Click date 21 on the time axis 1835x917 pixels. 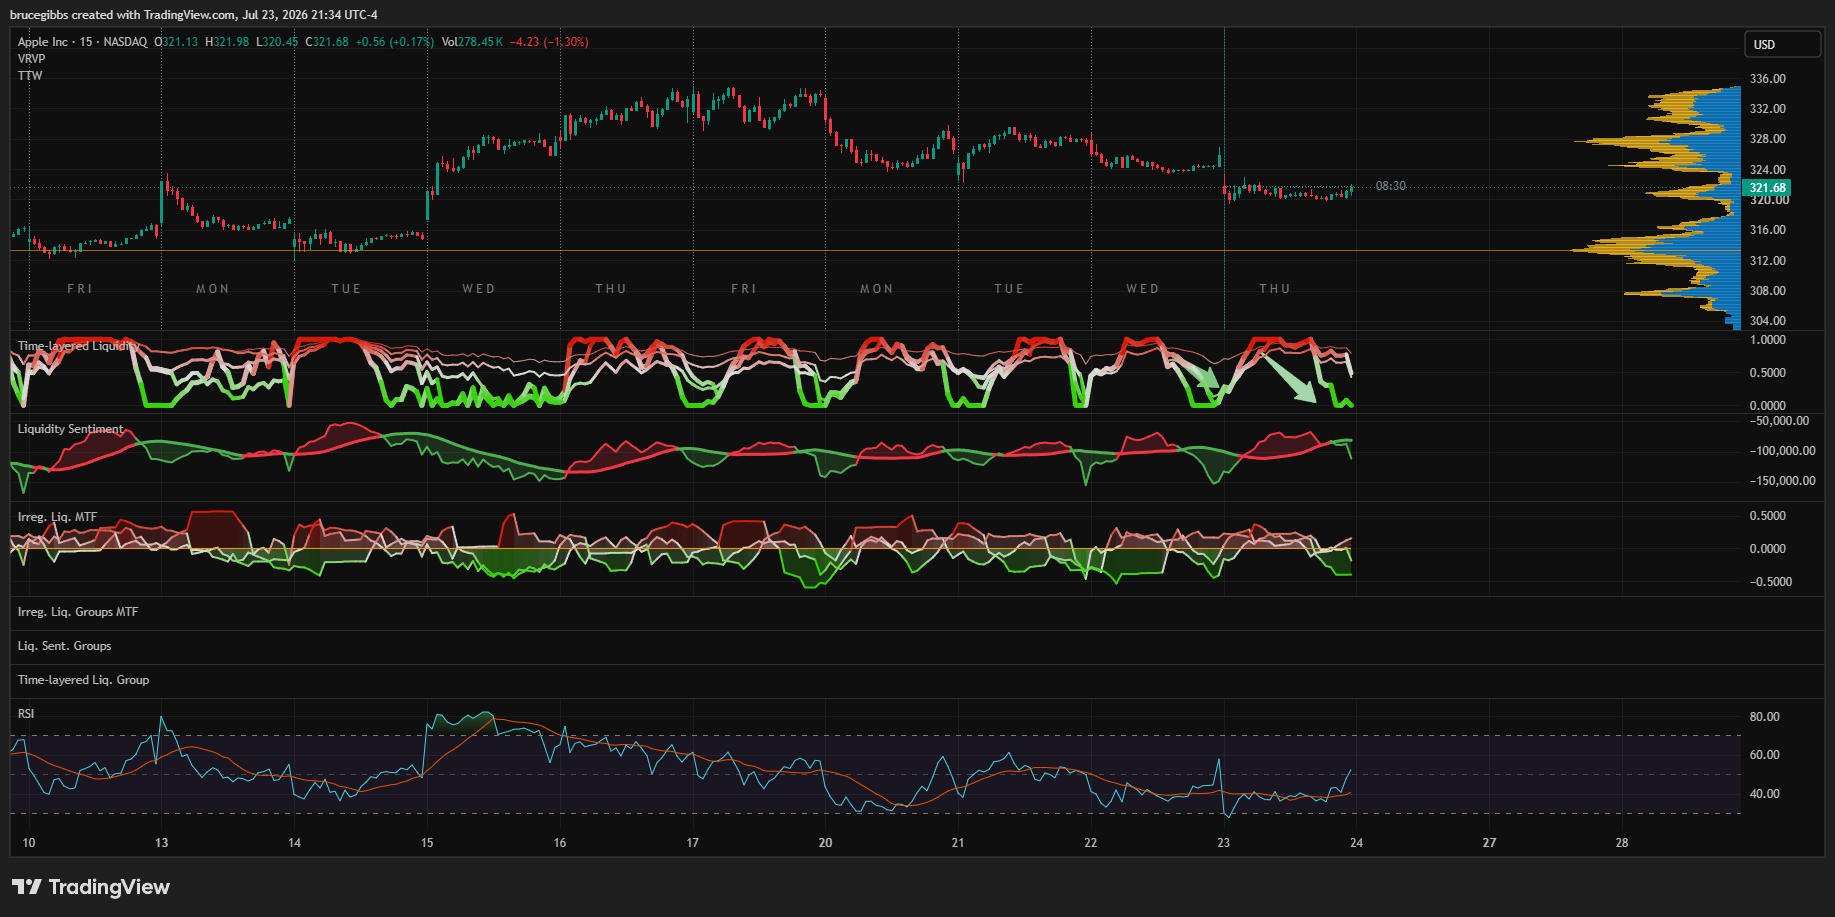click(958, 843)
